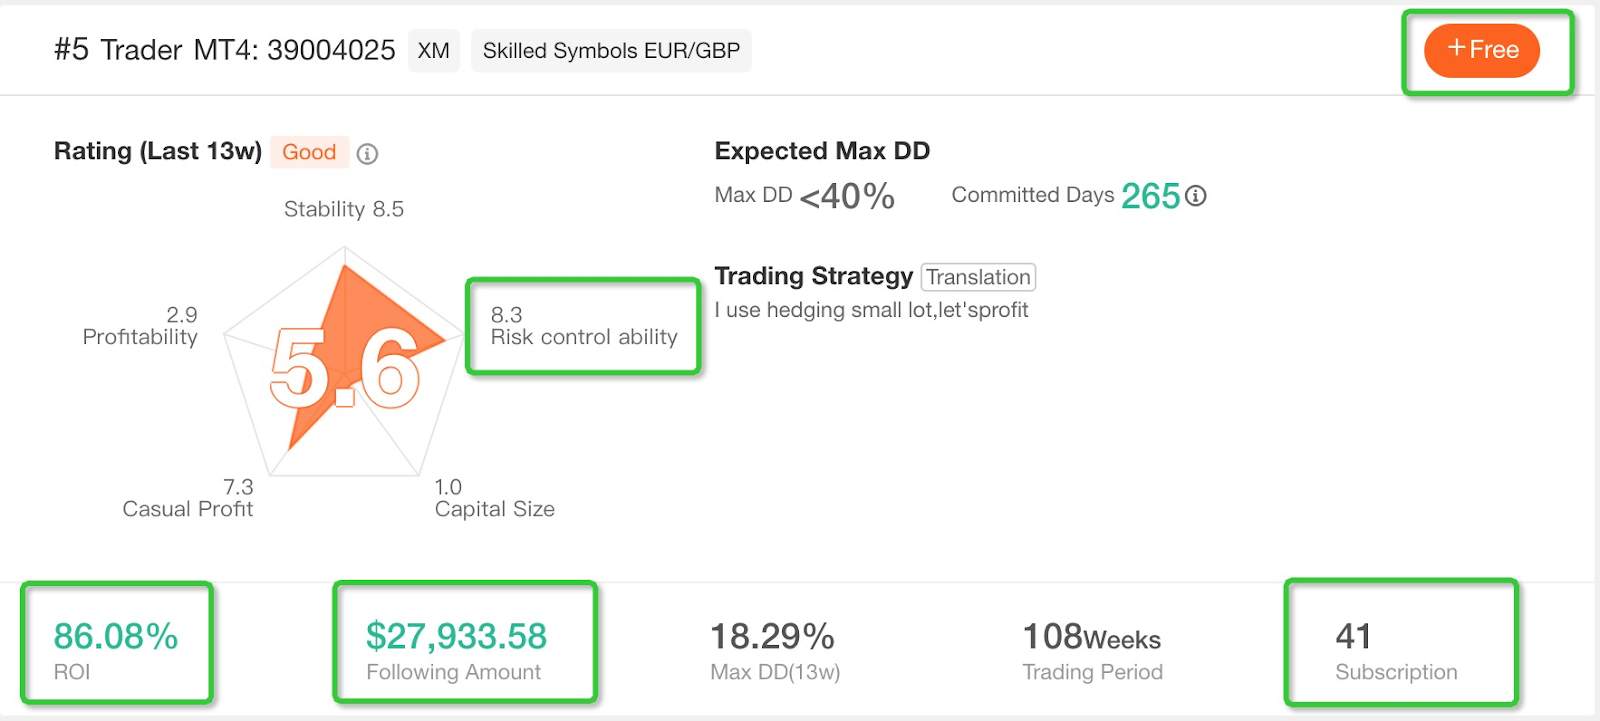Click the 5.6 score on the radar chart
The height and width of the screenshot is (721, 1600).
[344, 368]
